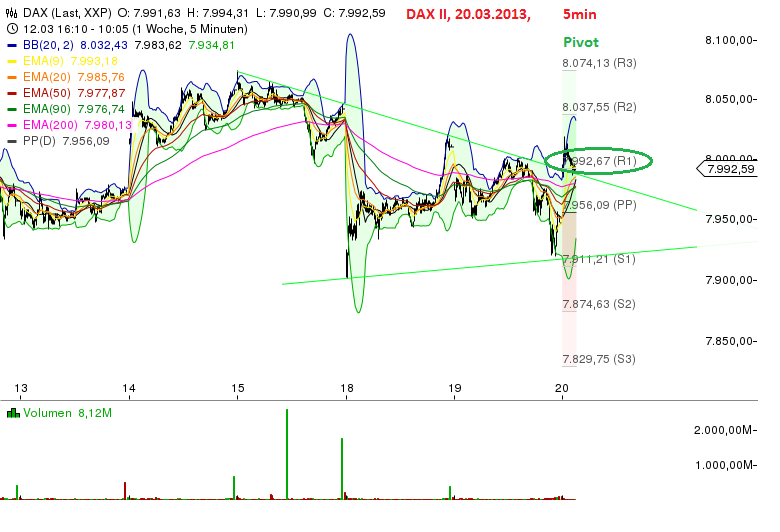Click the yellow EMA(9) legend dash

coord(12,61)
